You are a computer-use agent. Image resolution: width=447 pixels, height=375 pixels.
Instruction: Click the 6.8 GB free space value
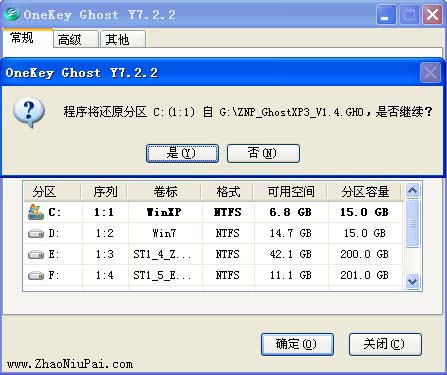291,212
